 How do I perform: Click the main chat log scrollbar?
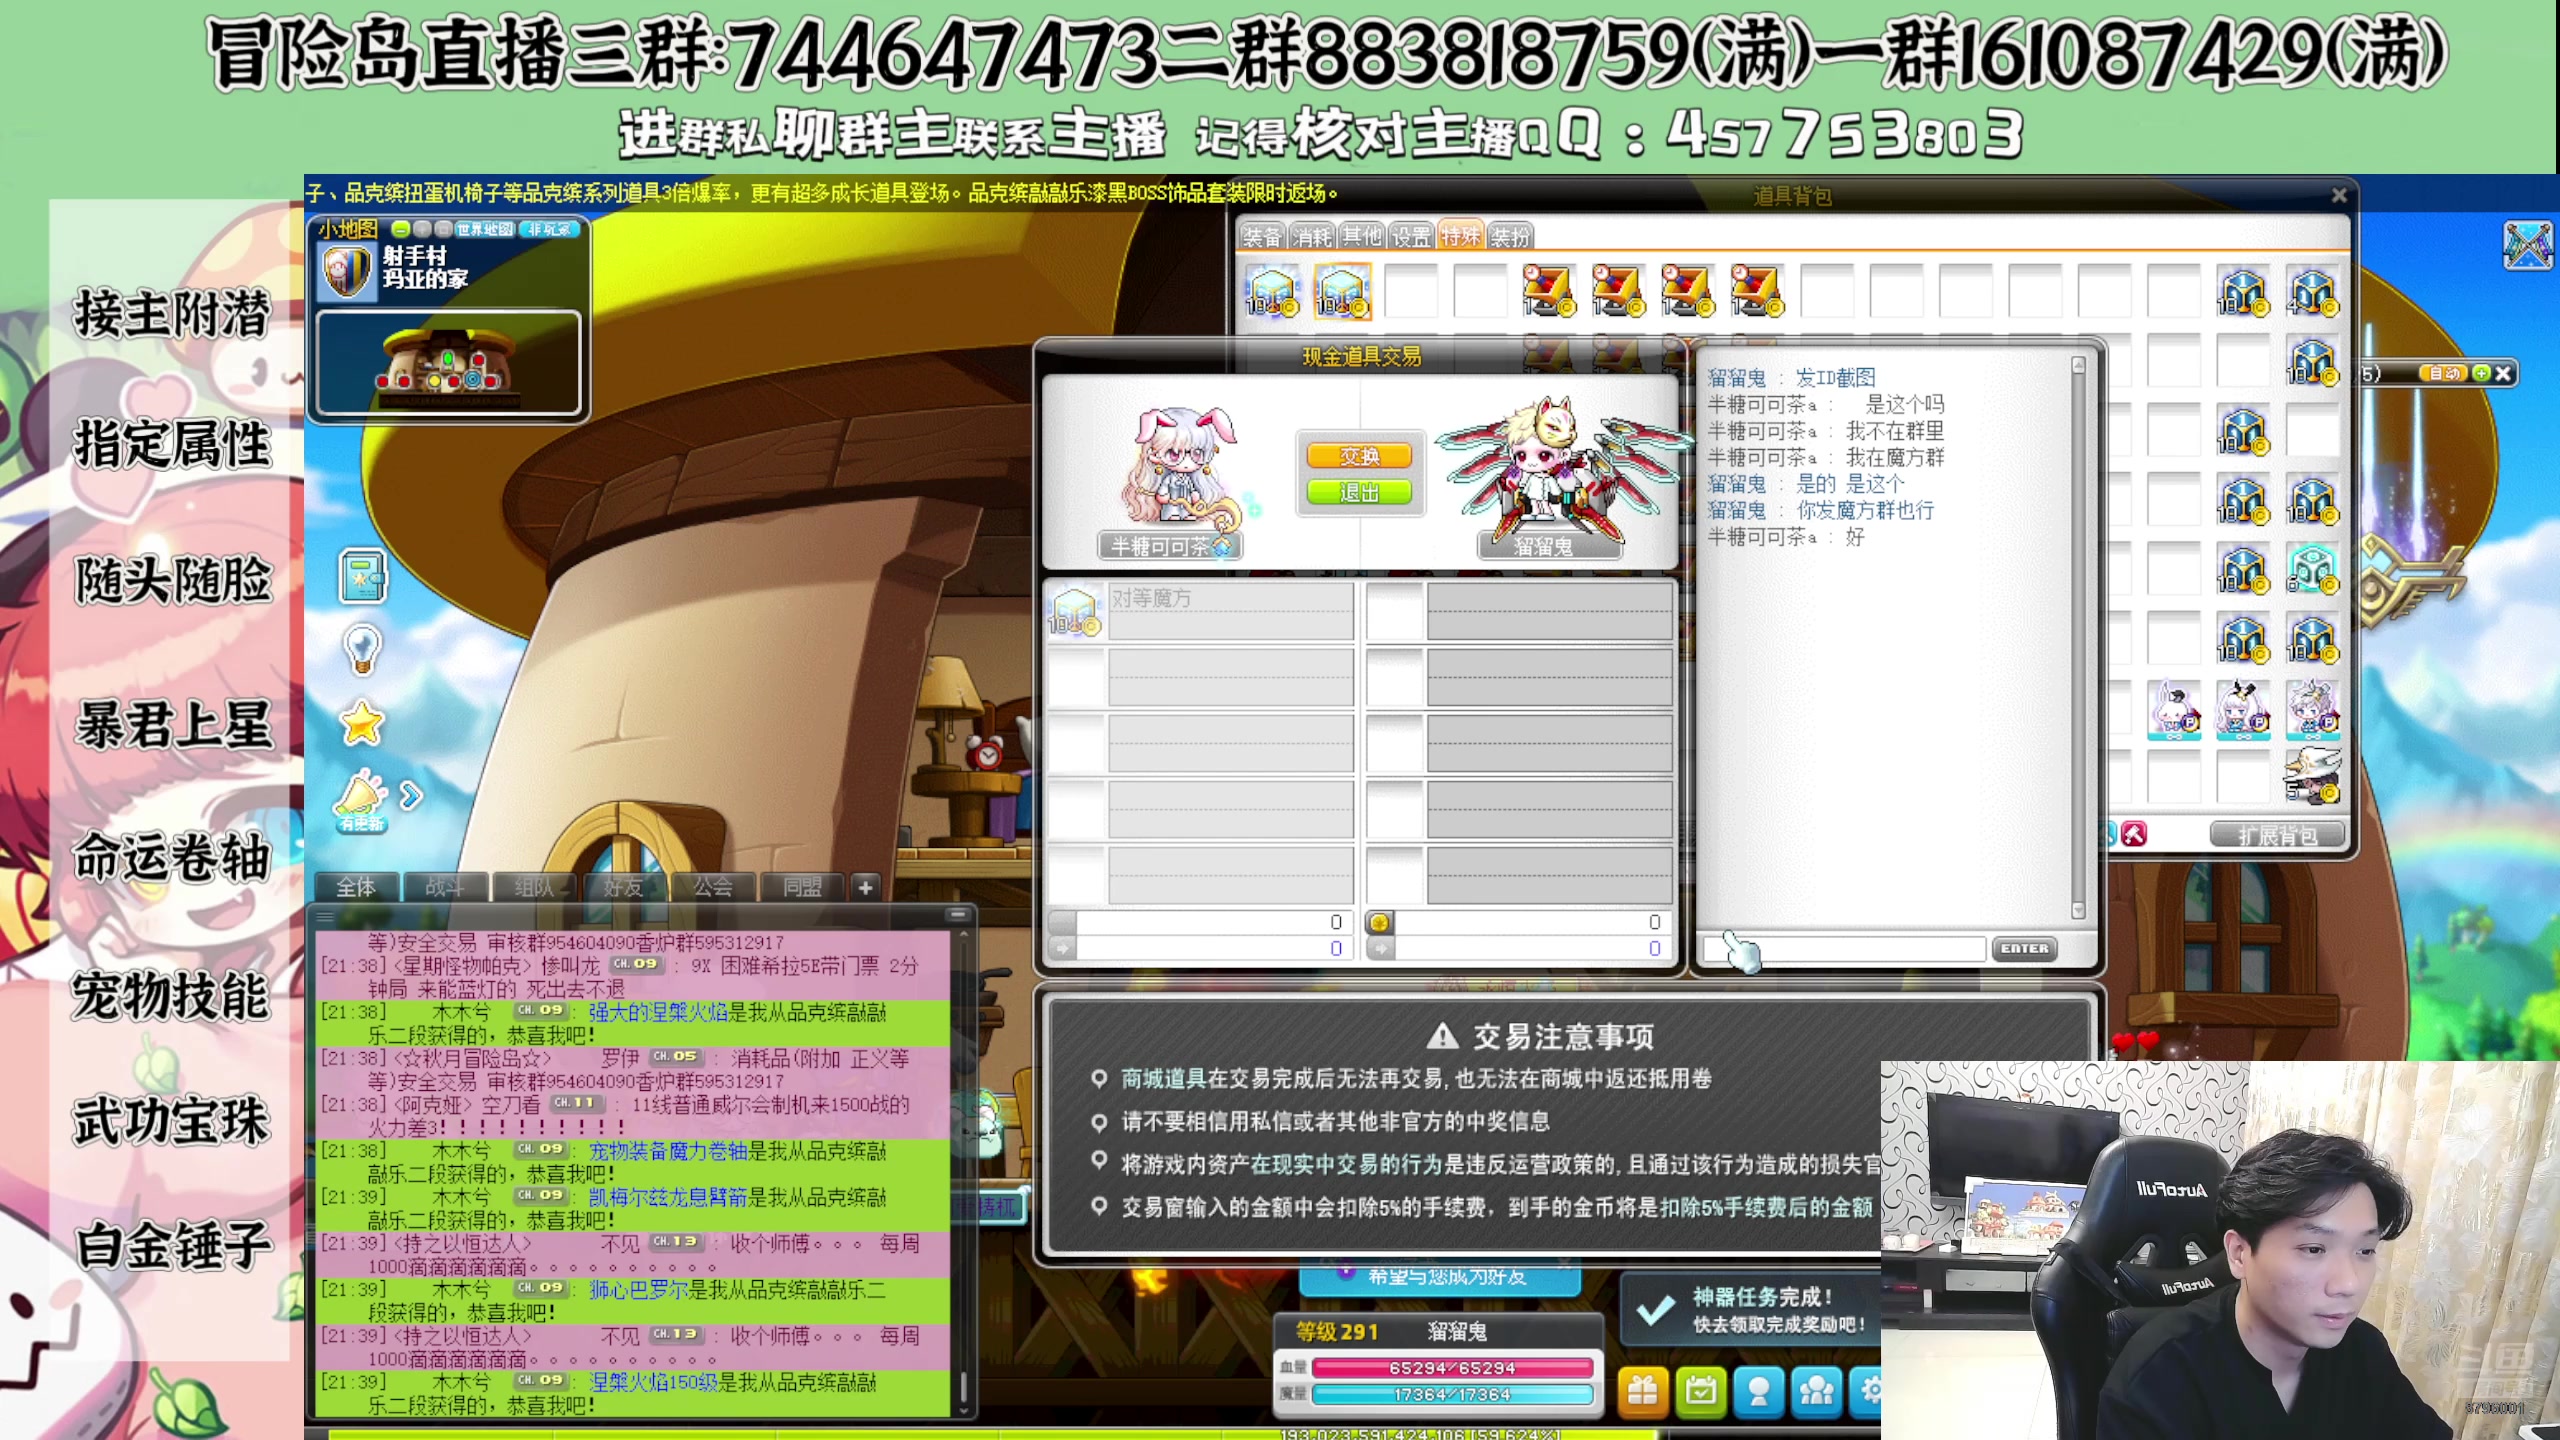point(963,1170)
